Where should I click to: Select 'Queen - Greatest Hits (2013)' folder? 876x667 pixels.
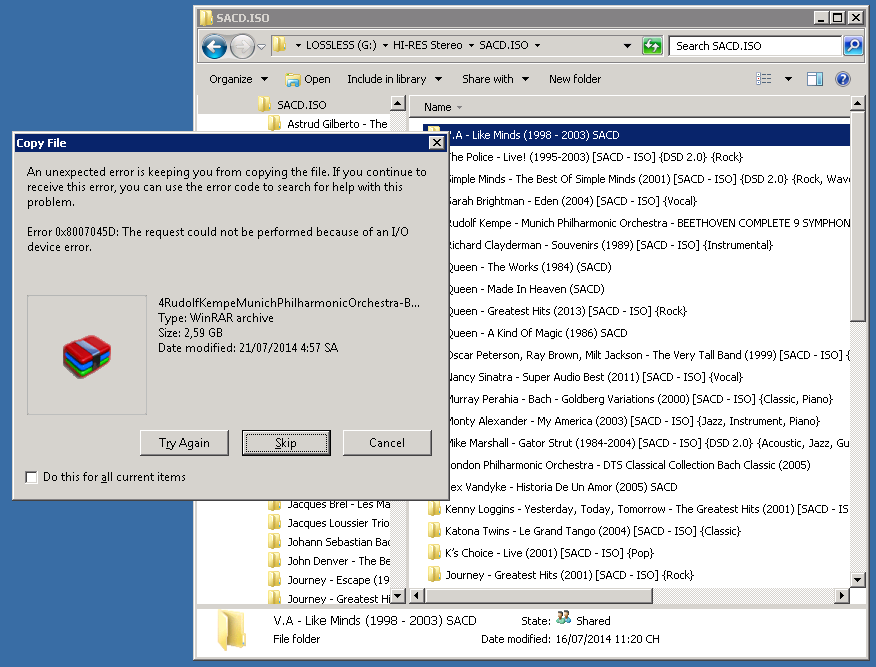click(568, 311)
